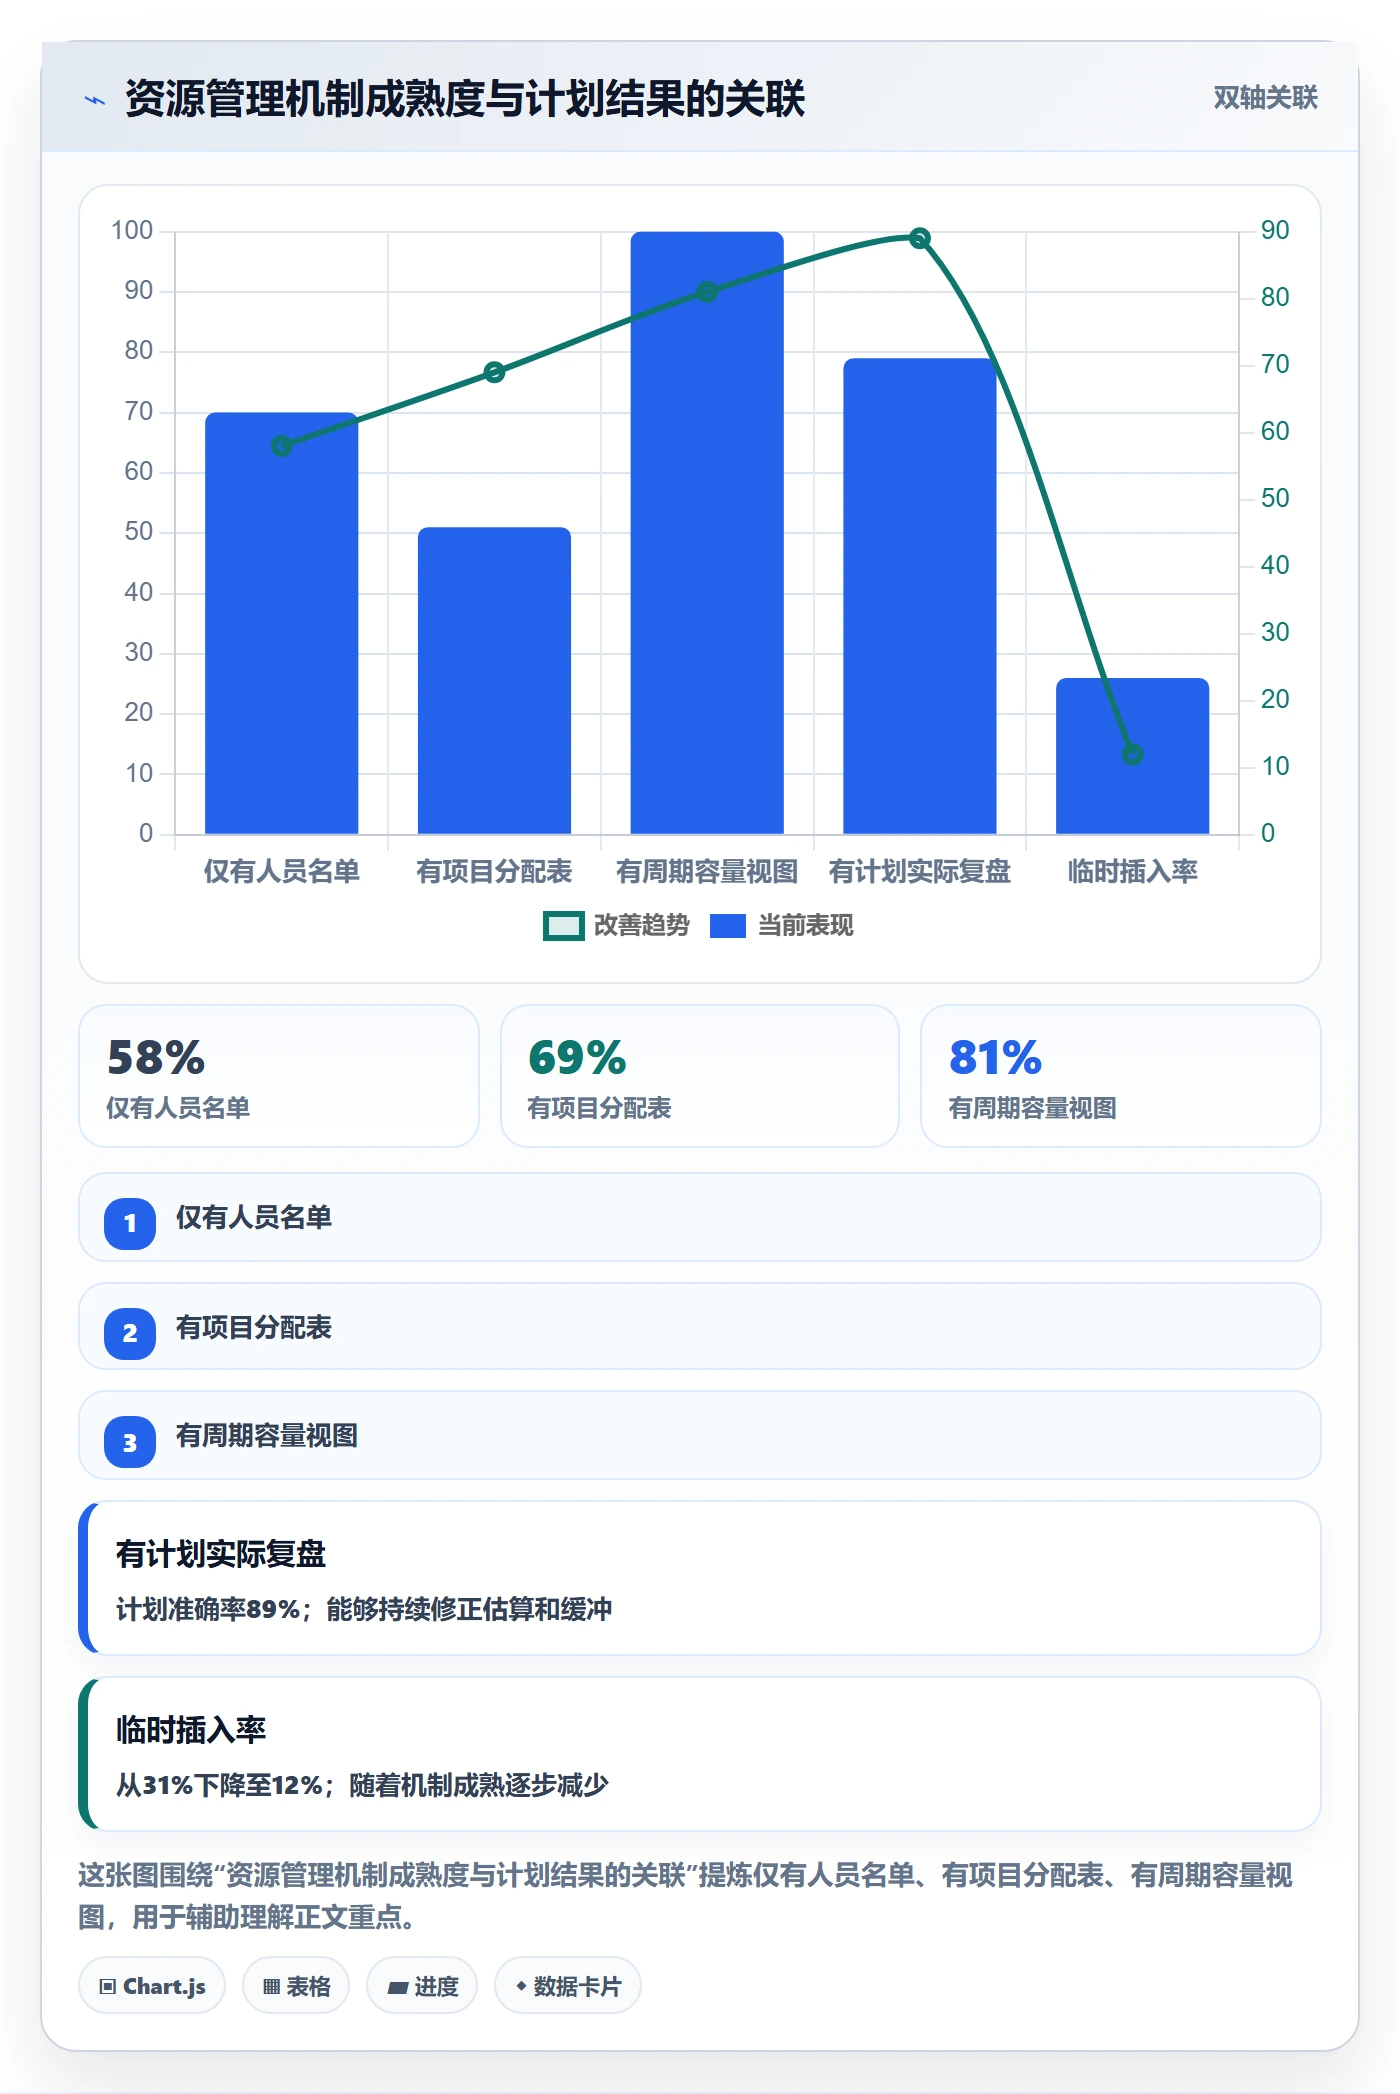Screen dimensions: 1400x2094
Task: Click the 当前表现 legend text
Action: 805,926
